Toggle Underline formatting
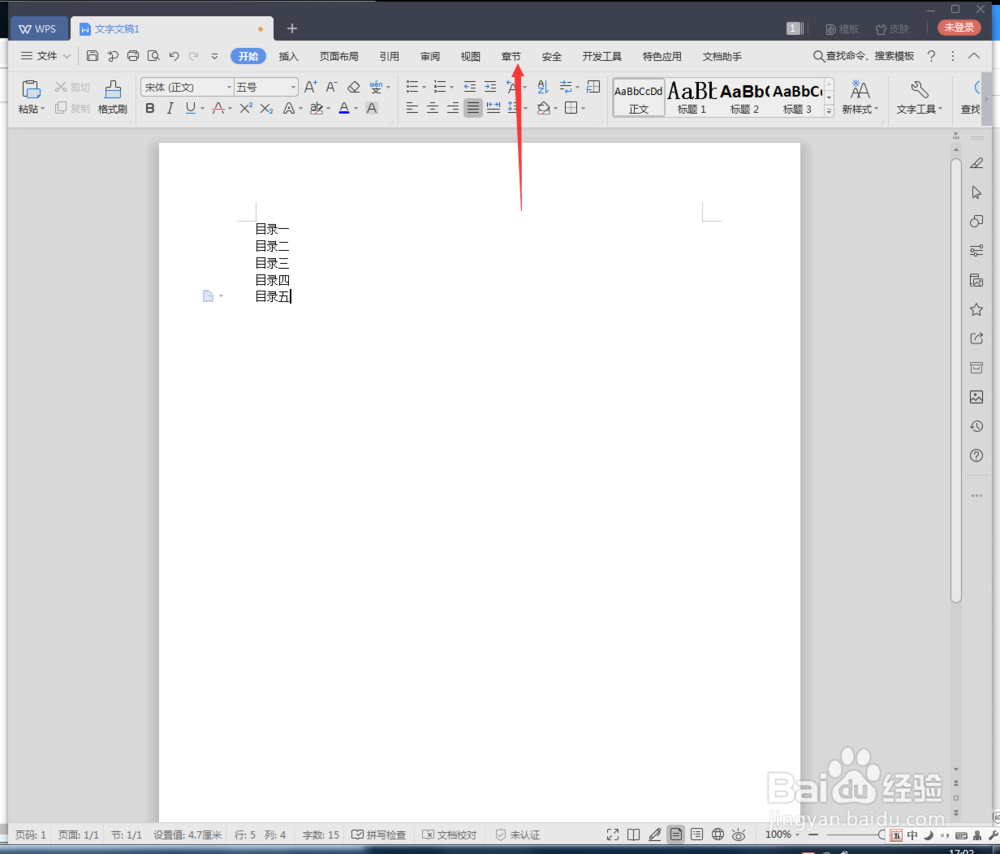 point(190,108)
